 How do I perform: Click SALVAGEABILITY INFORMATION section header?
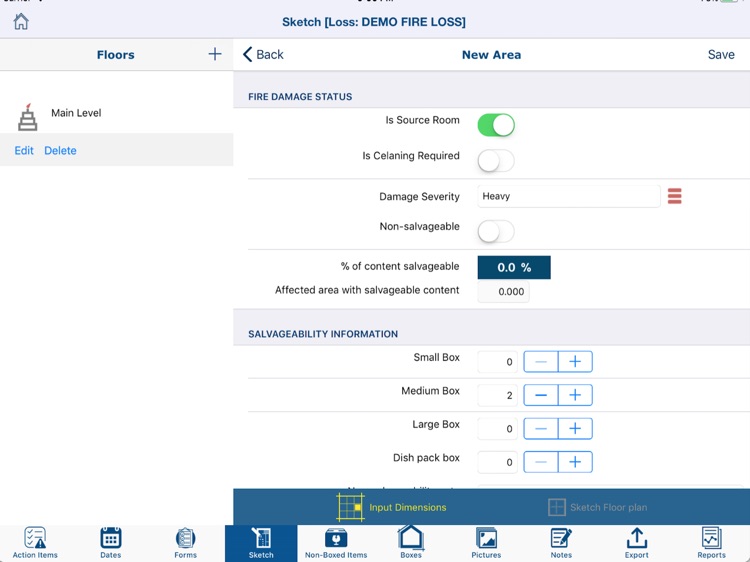323,334
